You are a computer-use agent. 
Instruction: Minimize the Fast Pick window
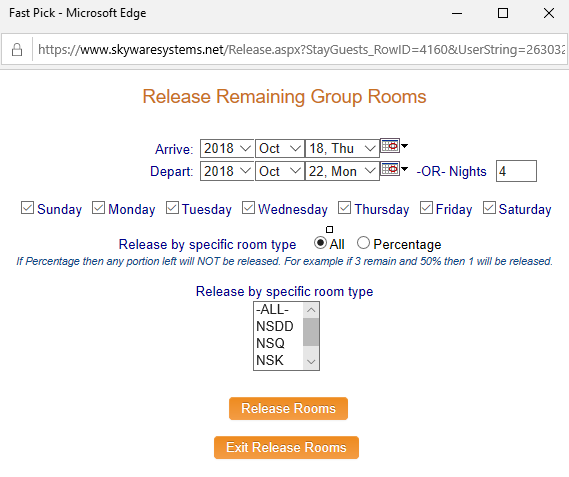tap(457, 13)
